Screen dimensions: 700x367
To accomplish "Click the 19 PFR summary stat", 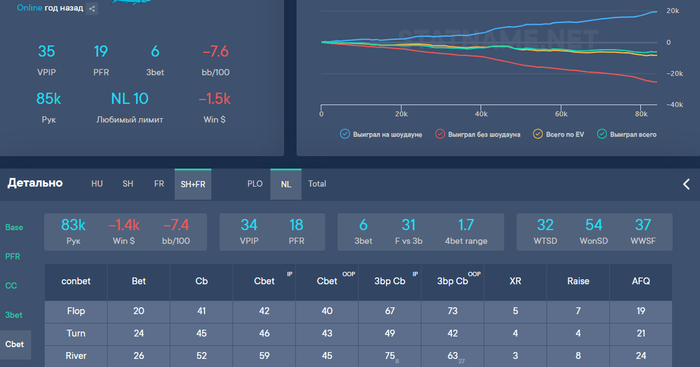I will pyautogui.click(x=101, y=60).
